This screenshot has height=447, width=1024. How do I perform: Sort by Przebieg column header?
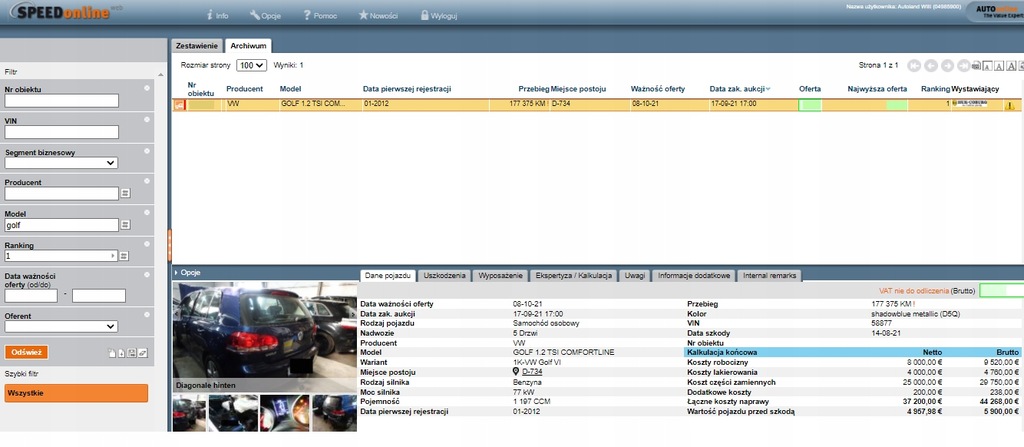coord(534,89)
